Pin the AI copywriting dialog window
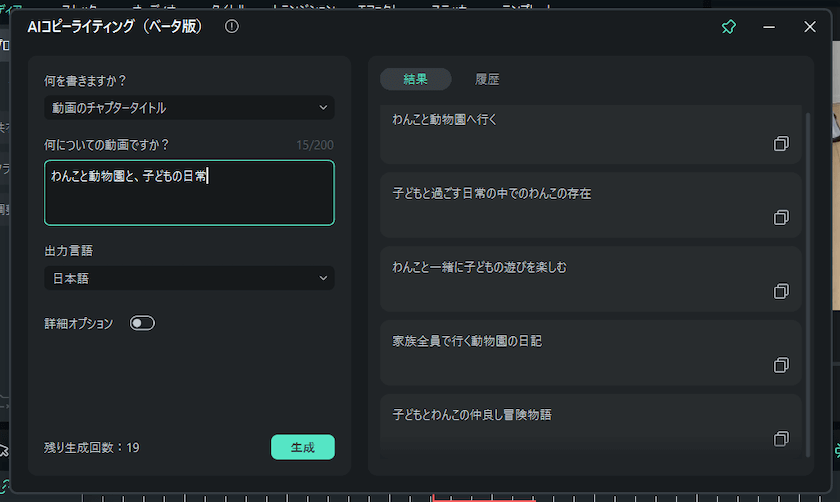840x502 pixels. pos(729,27)
